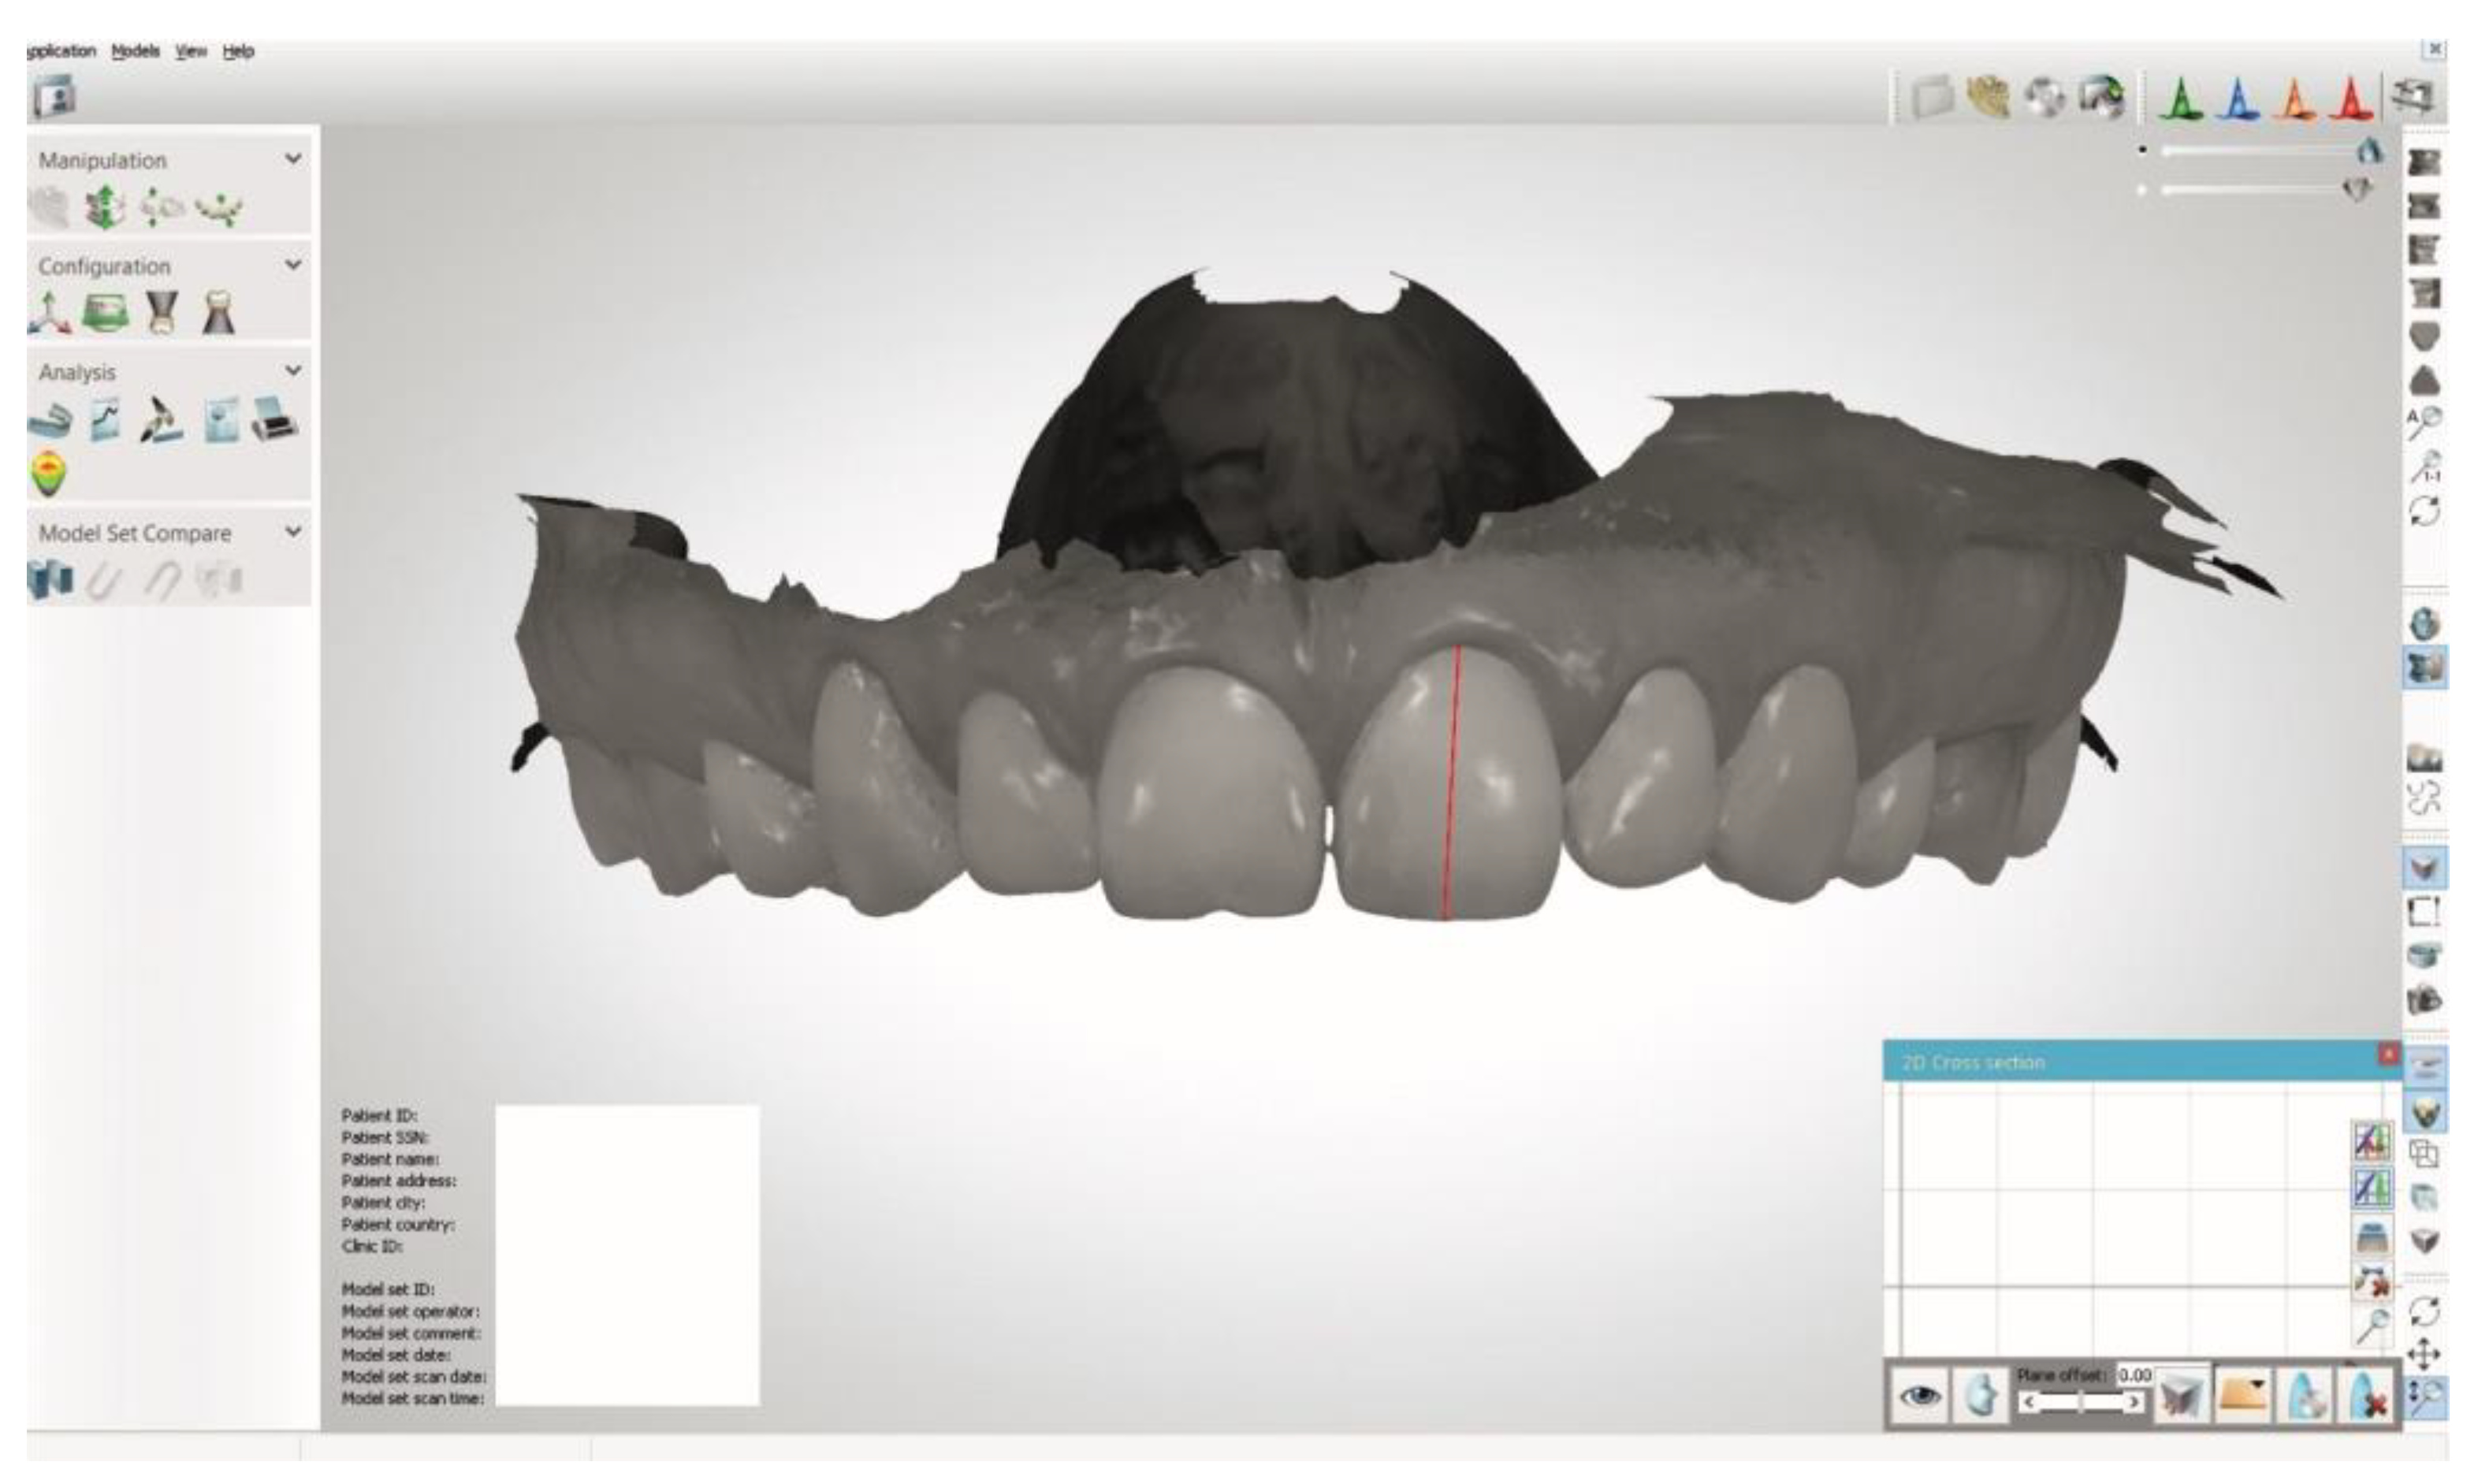Open the Models menu
2478x1484 pixels.
point(135,51)
